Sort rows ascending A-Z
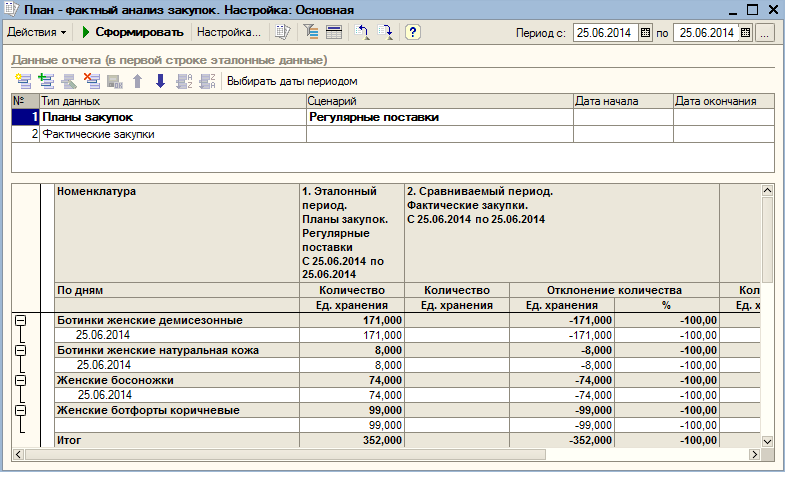The image size is (785, 484). pyautogui.click(x=184, y=81)
